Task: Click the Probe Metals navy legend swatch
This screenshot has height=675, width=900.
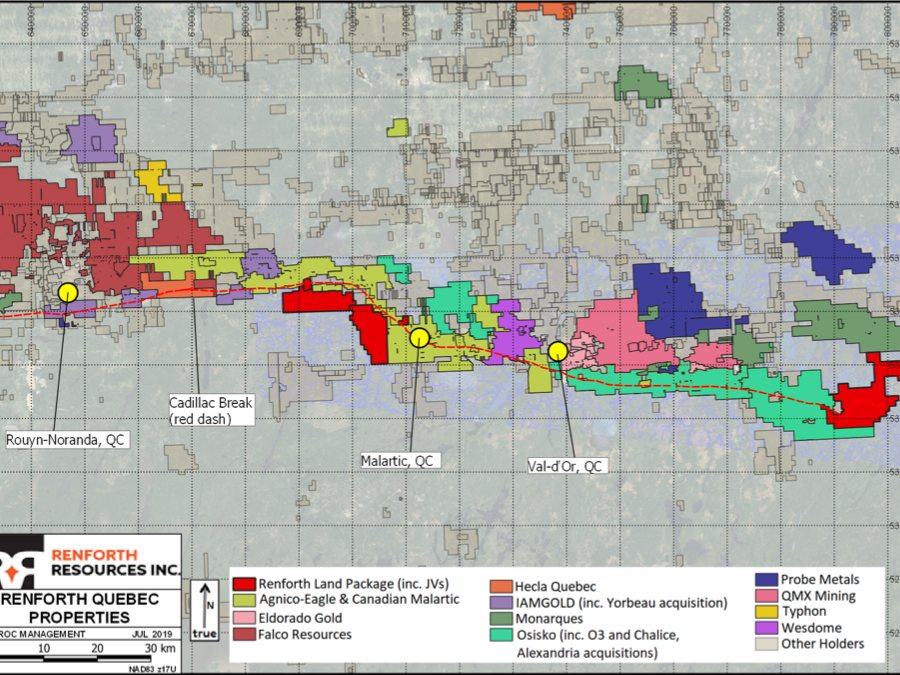Action: 766,580
